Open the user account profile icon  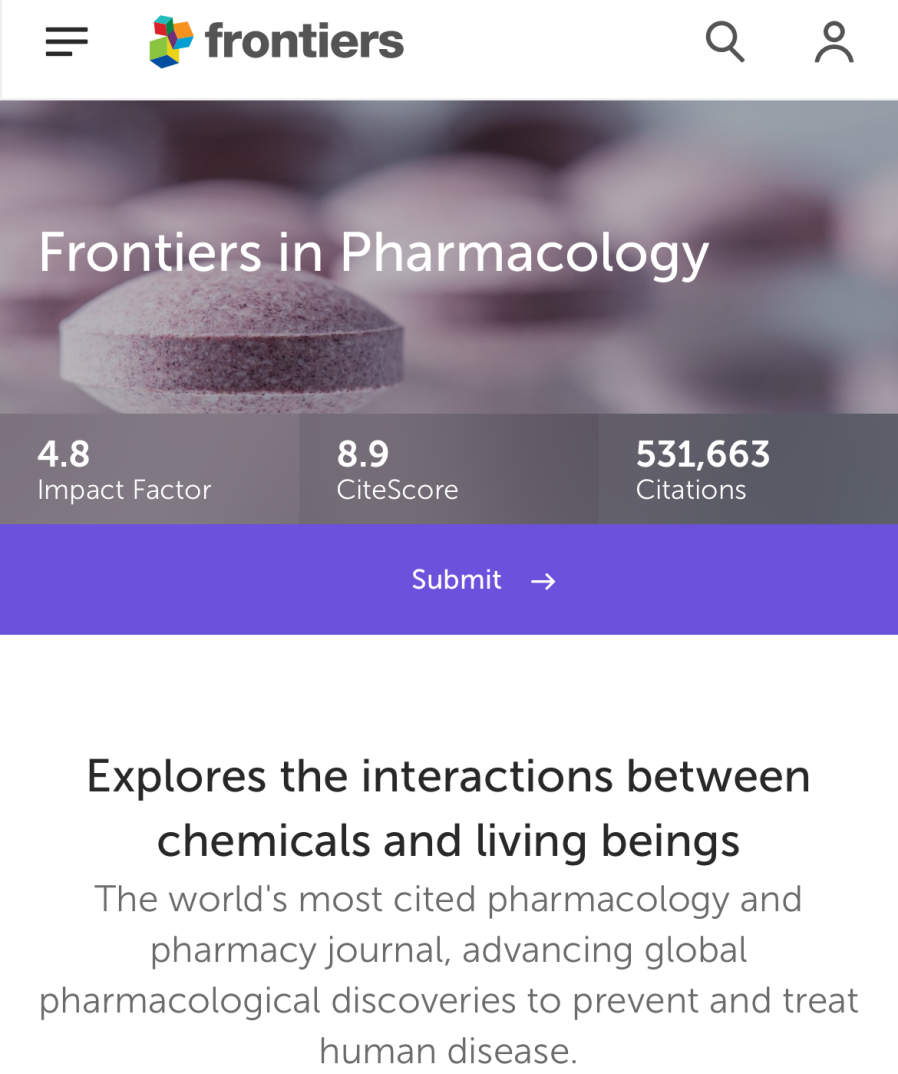click(x=833, y=42)
